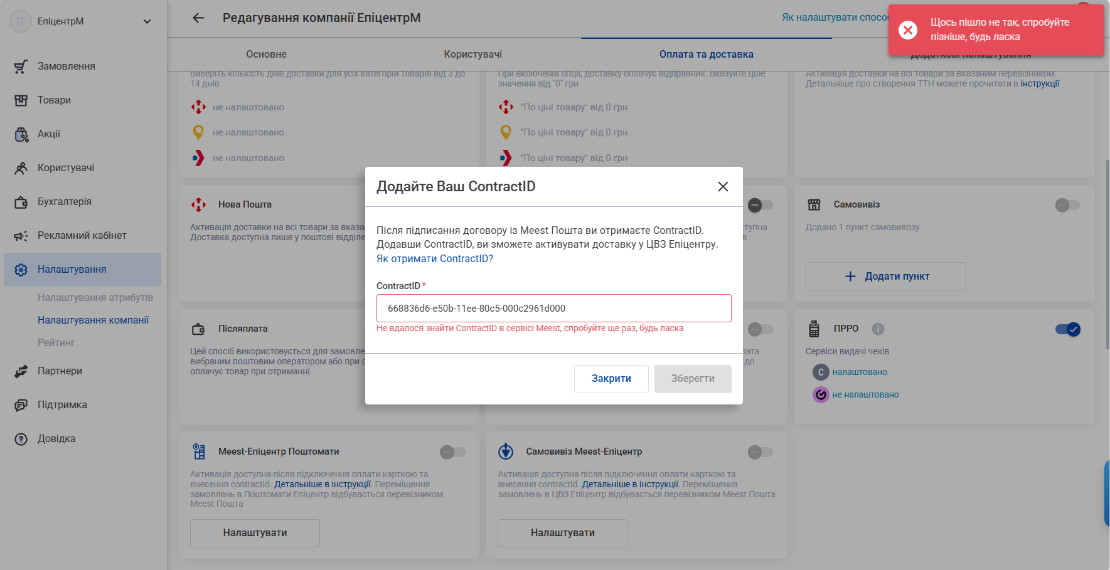1110x570 pixels.
Task: Click the Закрити button
Action: (612, 379)
